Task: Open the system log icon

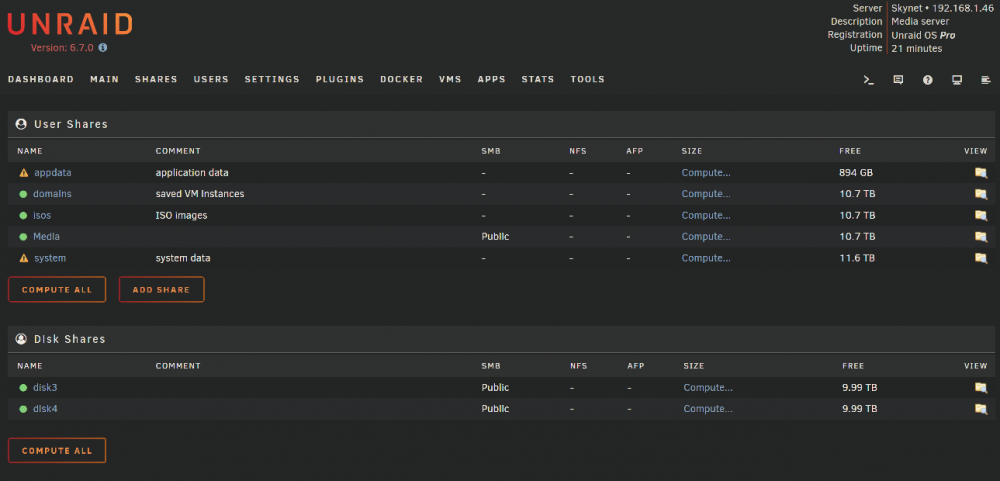Action: [x=986, y=80]
